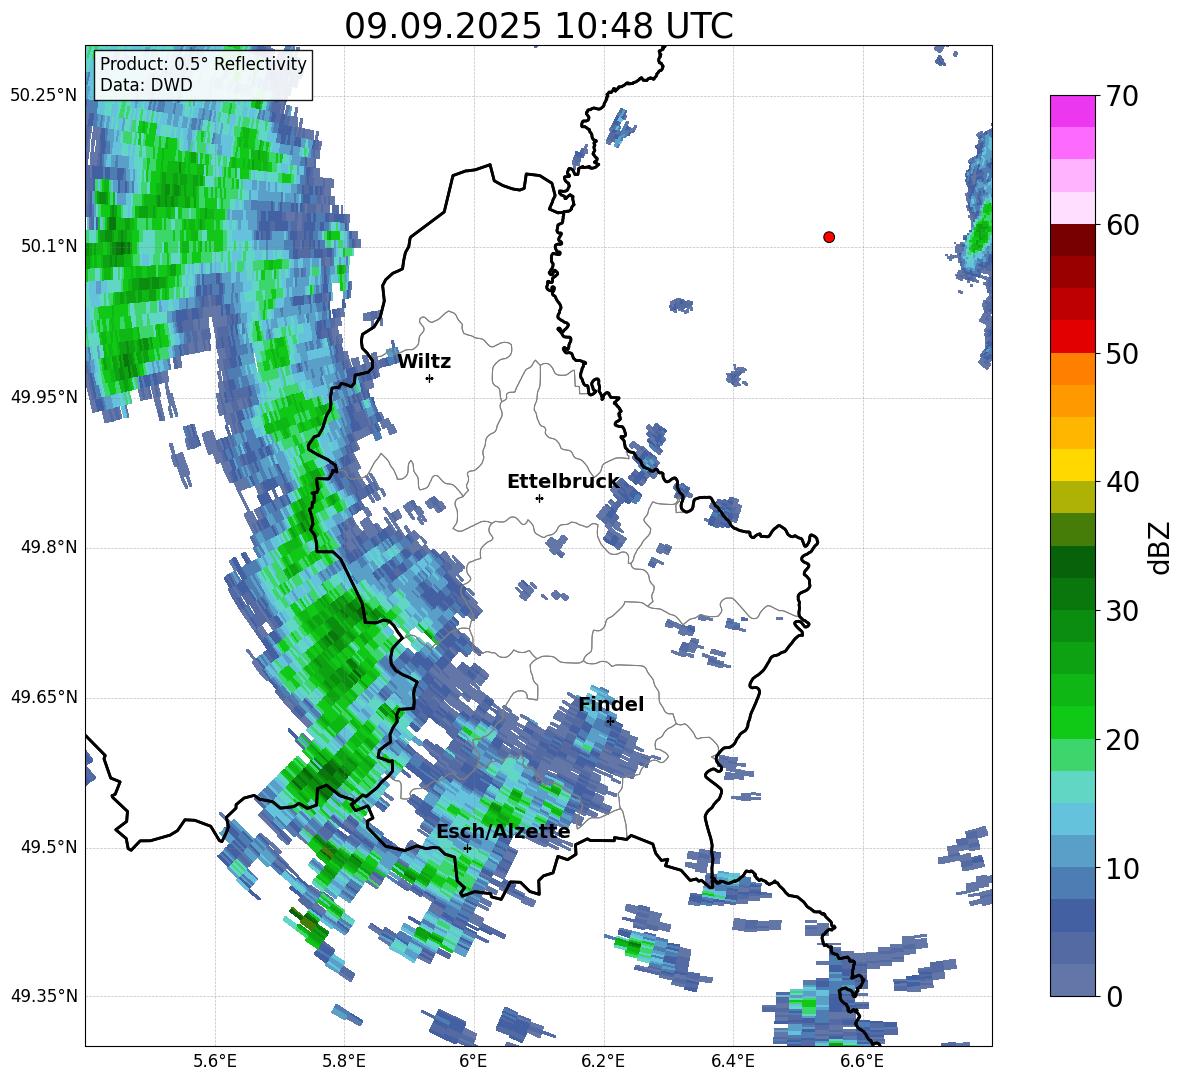1184x1081 pixels.
Task: Click the 6.4°E longitude label
Action: tap(732, 1061)
